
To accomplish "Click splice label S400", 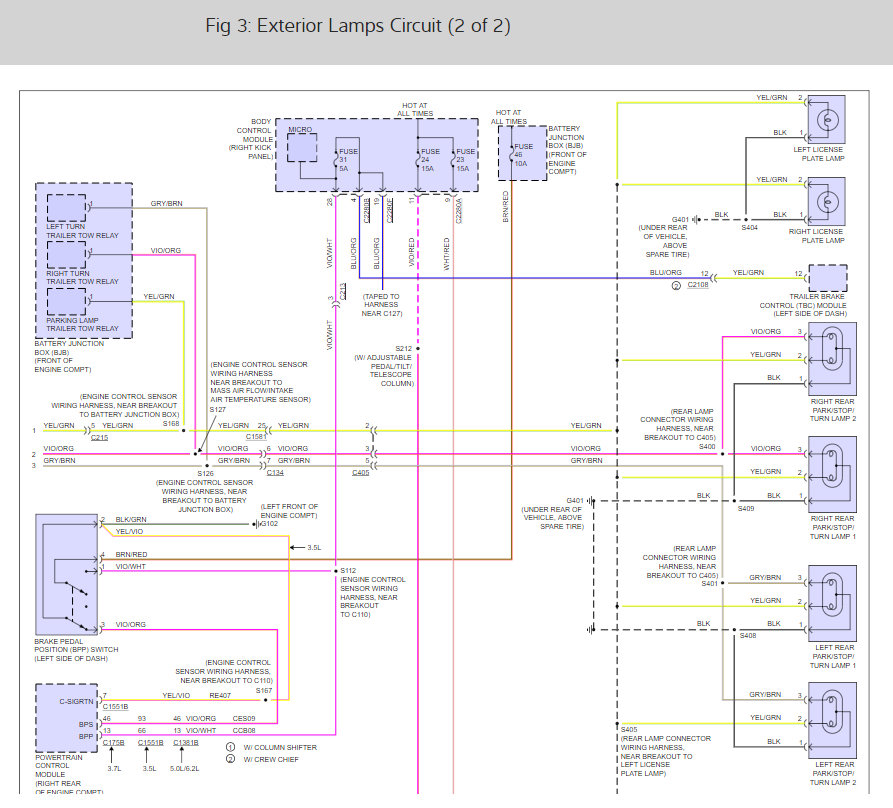I will (707, 446).
